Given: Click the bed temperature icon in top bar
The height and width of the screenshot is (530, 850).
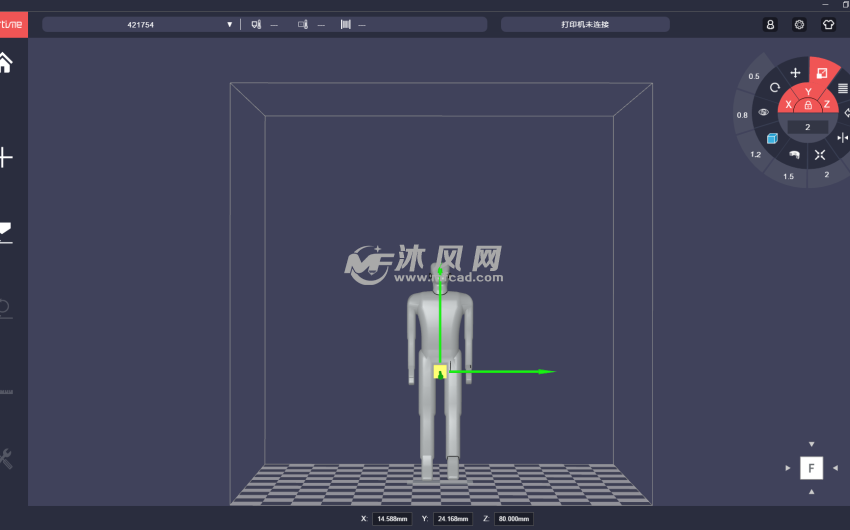Looking at the screenshot, I should 302,24.
